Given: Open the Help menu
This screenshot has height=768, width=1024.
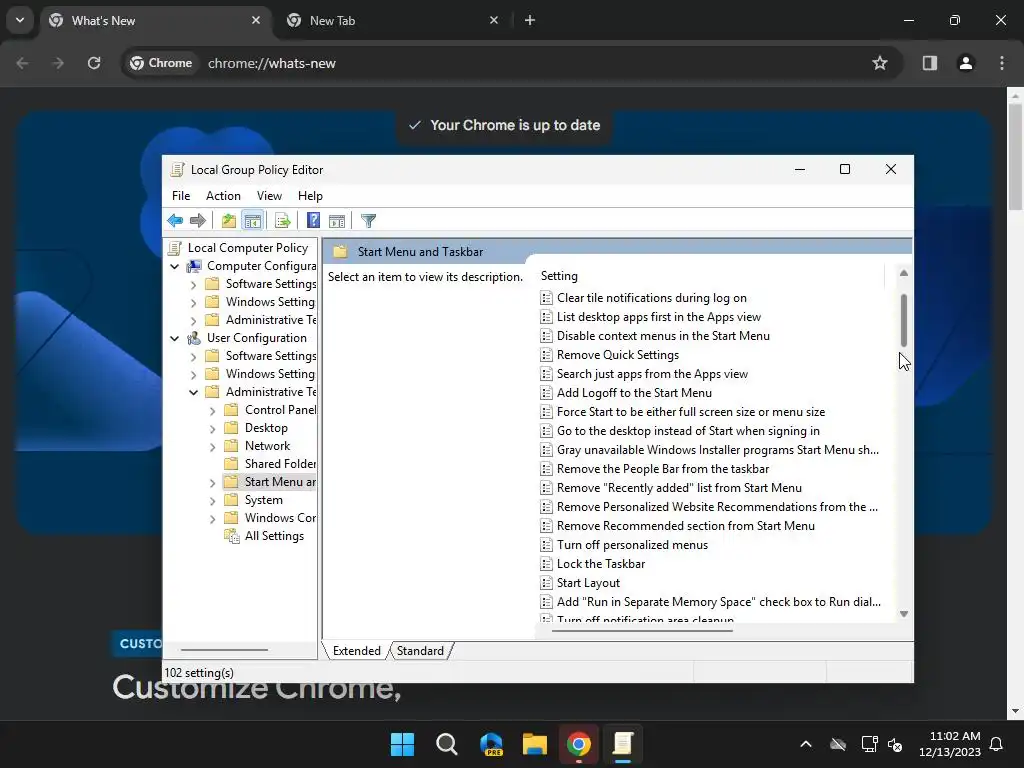Looking at the screenshot, I should [310, 196].
